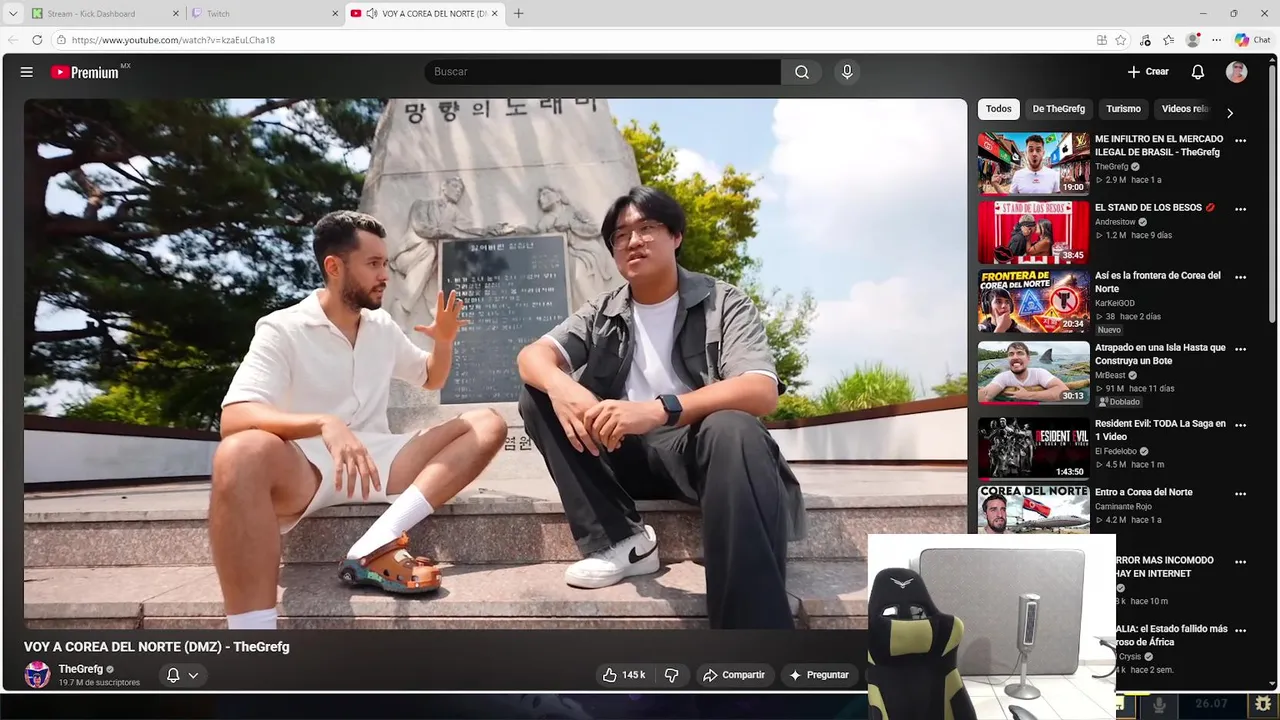Add page to favorites star
The height and width of the screenshot is (720, 1280).
point(1121,40)
